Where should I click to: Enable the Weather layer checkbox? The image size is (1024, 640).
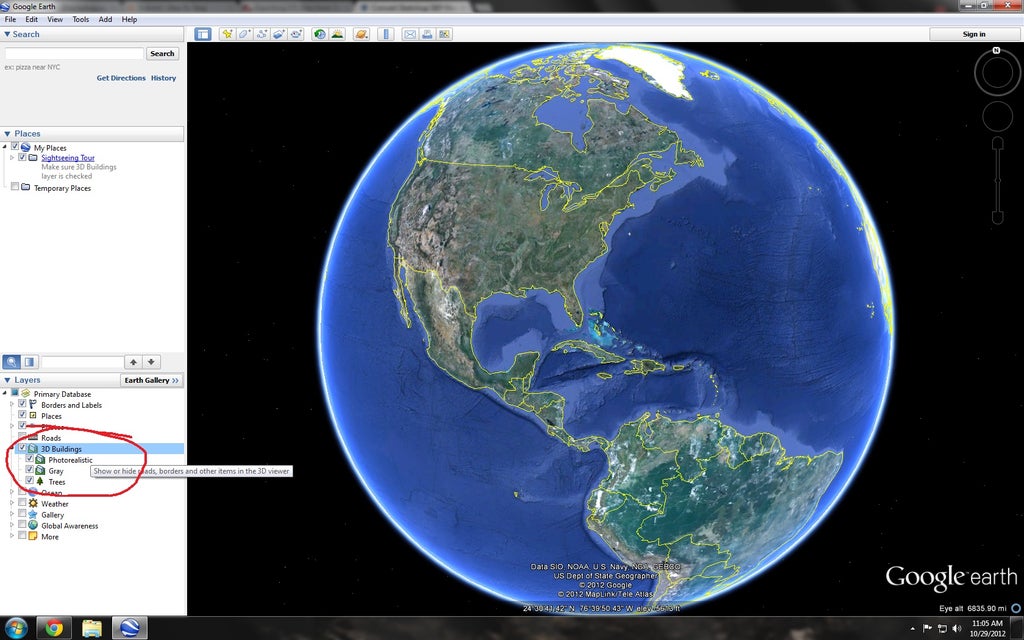click(x=22, y=504)
